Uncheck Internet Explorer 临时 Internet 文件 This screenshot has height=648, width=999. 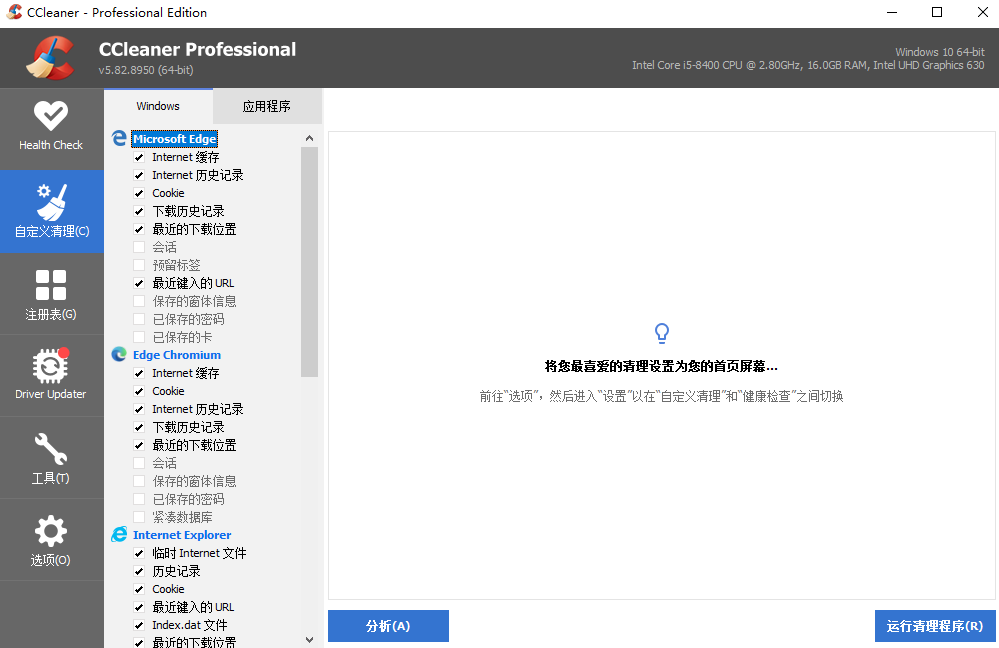pyautogui.click(x=139, y=553)
